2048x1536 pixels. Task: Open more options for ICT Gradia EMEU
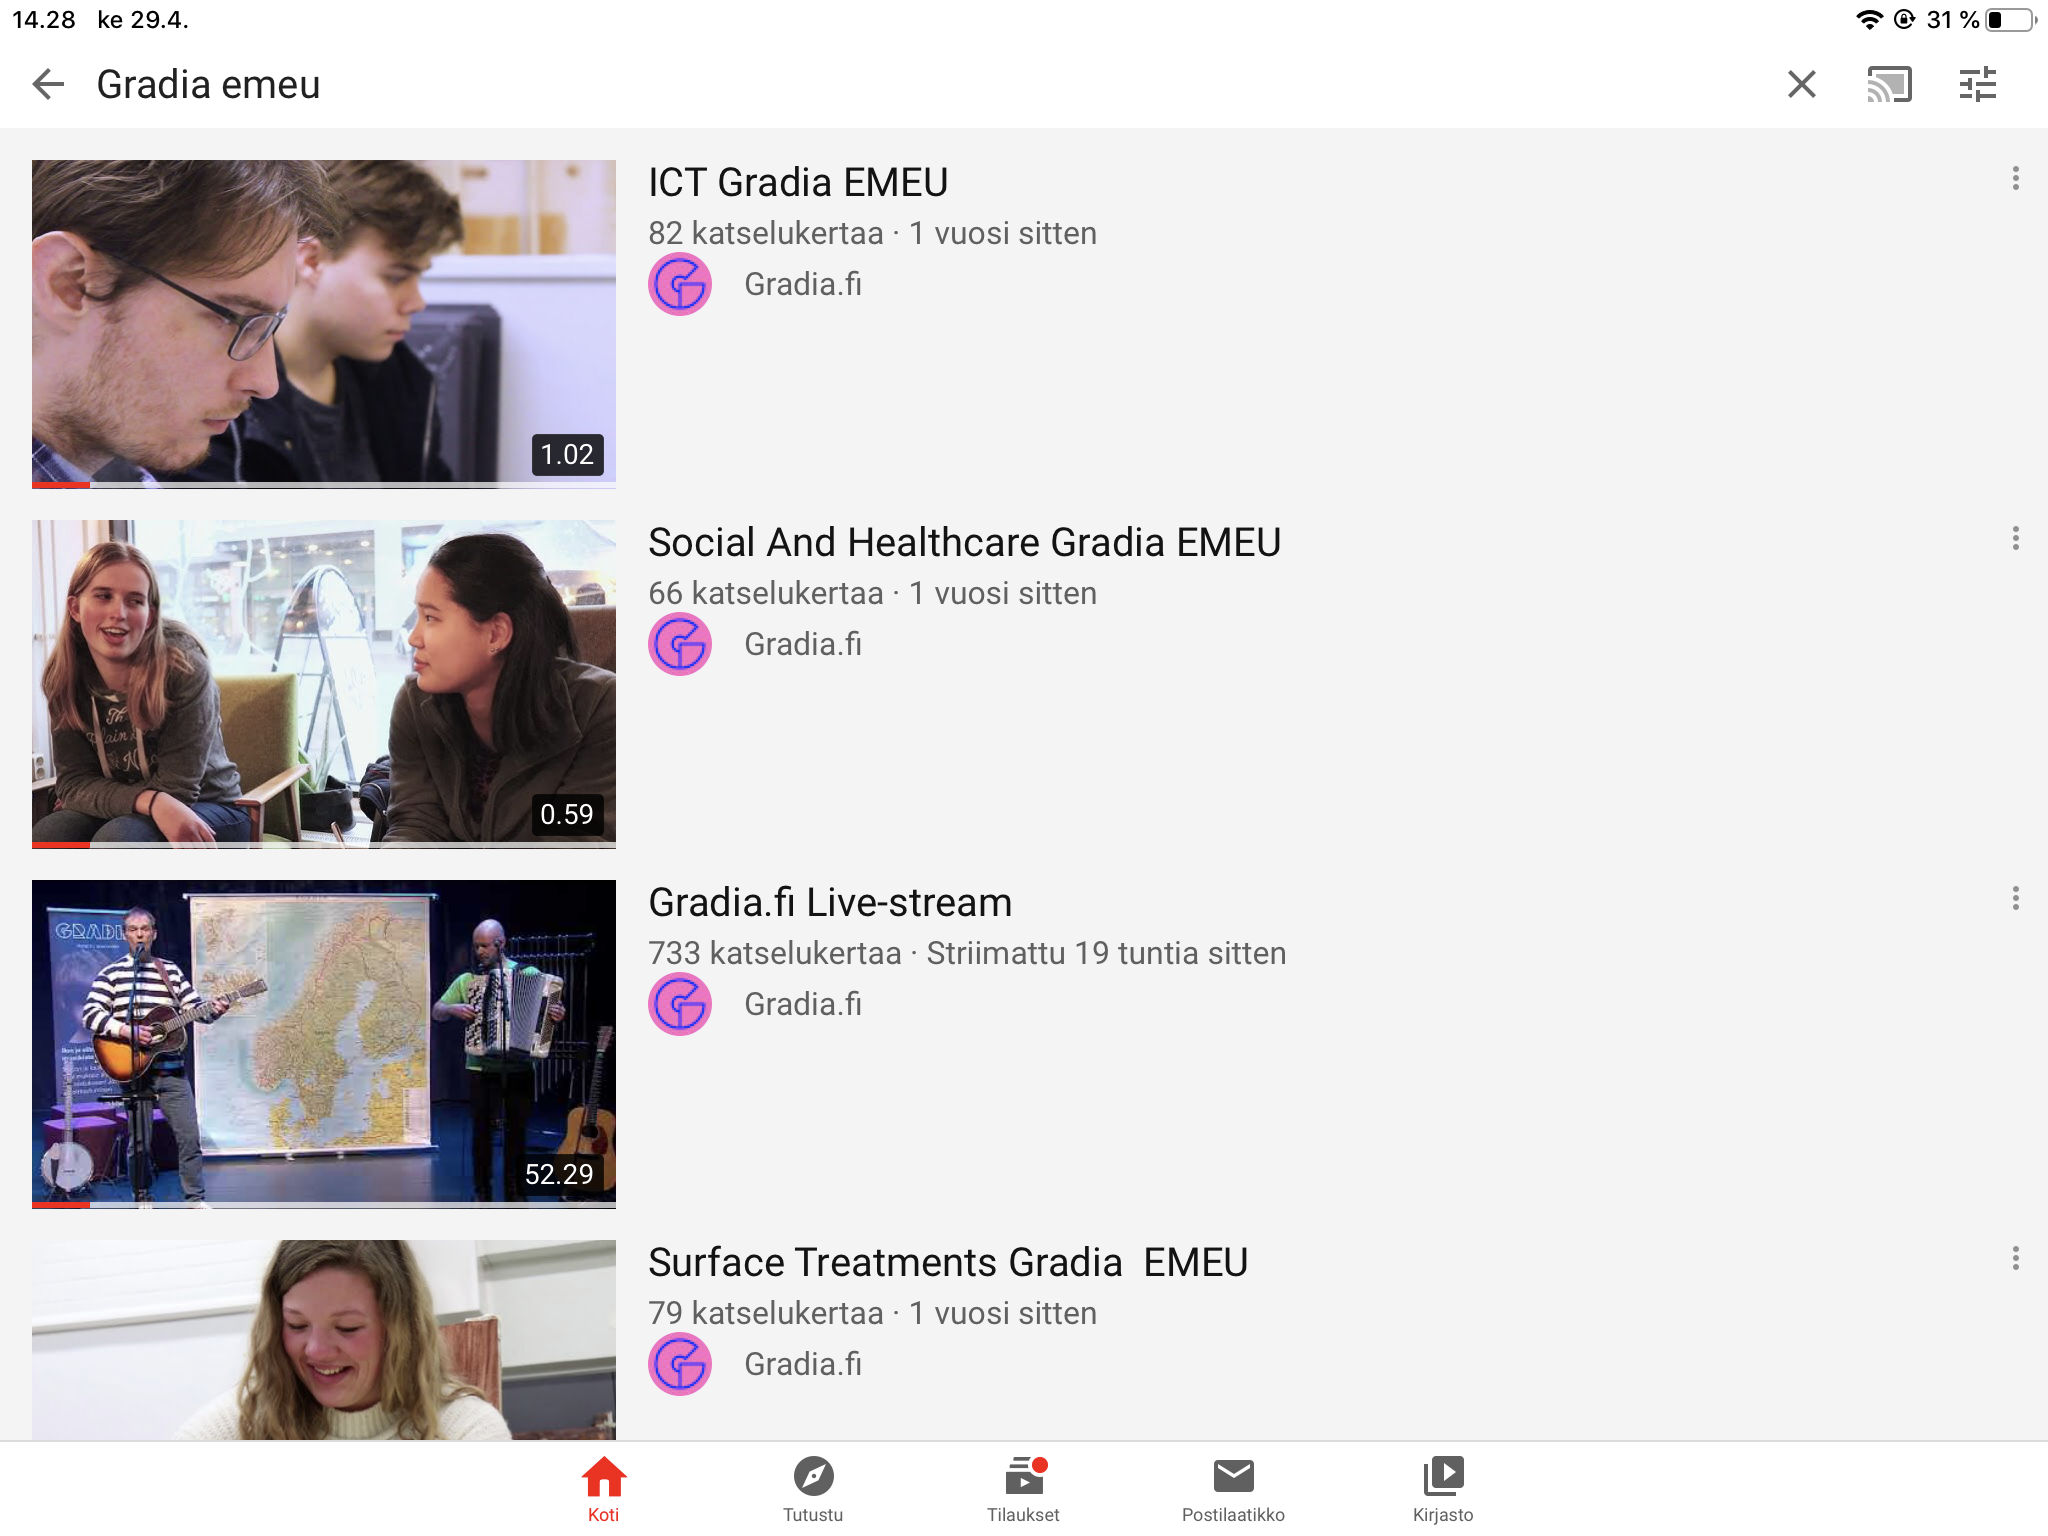(x=2015, y=179)
